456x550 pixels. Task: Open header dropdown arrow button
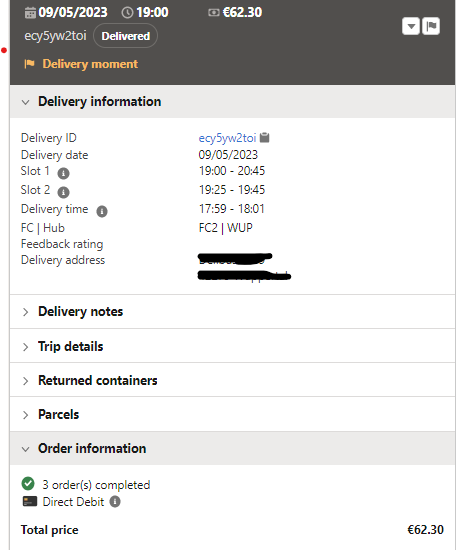(x=411, y=26)
